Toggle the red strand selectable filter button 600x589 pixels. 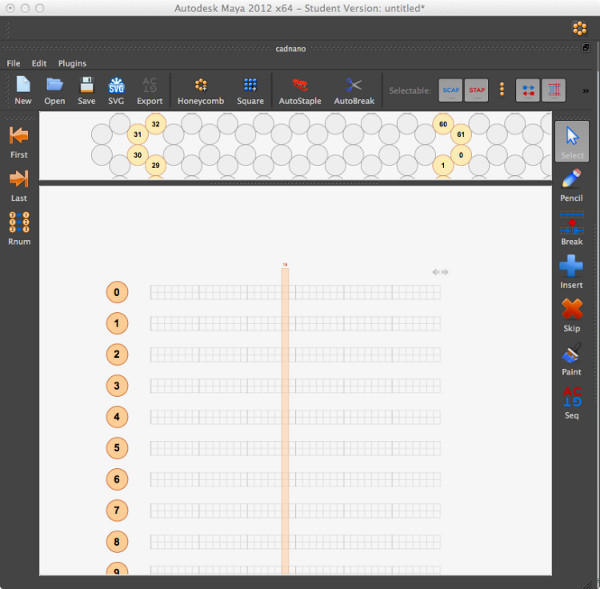pyautogui.click(x=553, y=90)
